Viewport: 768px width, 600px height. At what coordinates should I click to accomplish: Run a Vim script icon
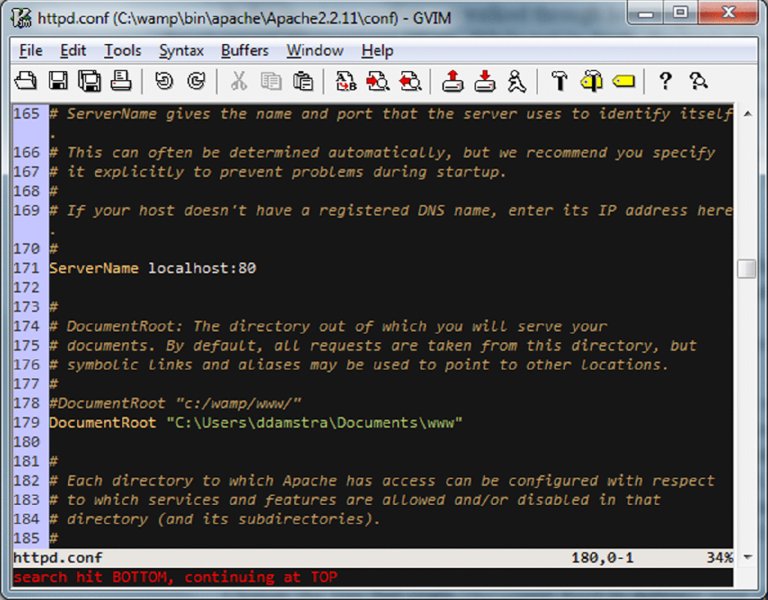point(517,81)
